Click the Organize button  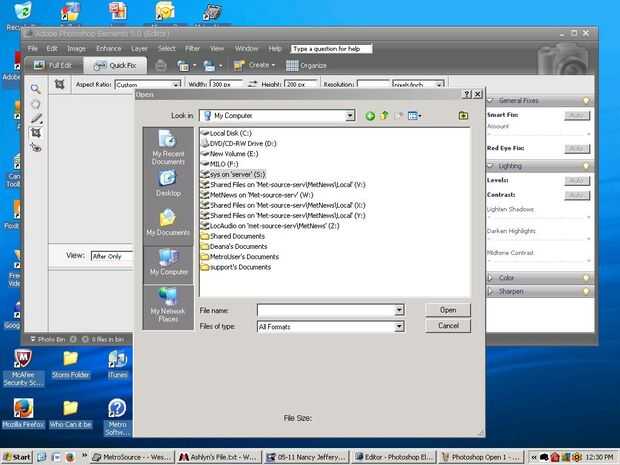coord(306,66)
